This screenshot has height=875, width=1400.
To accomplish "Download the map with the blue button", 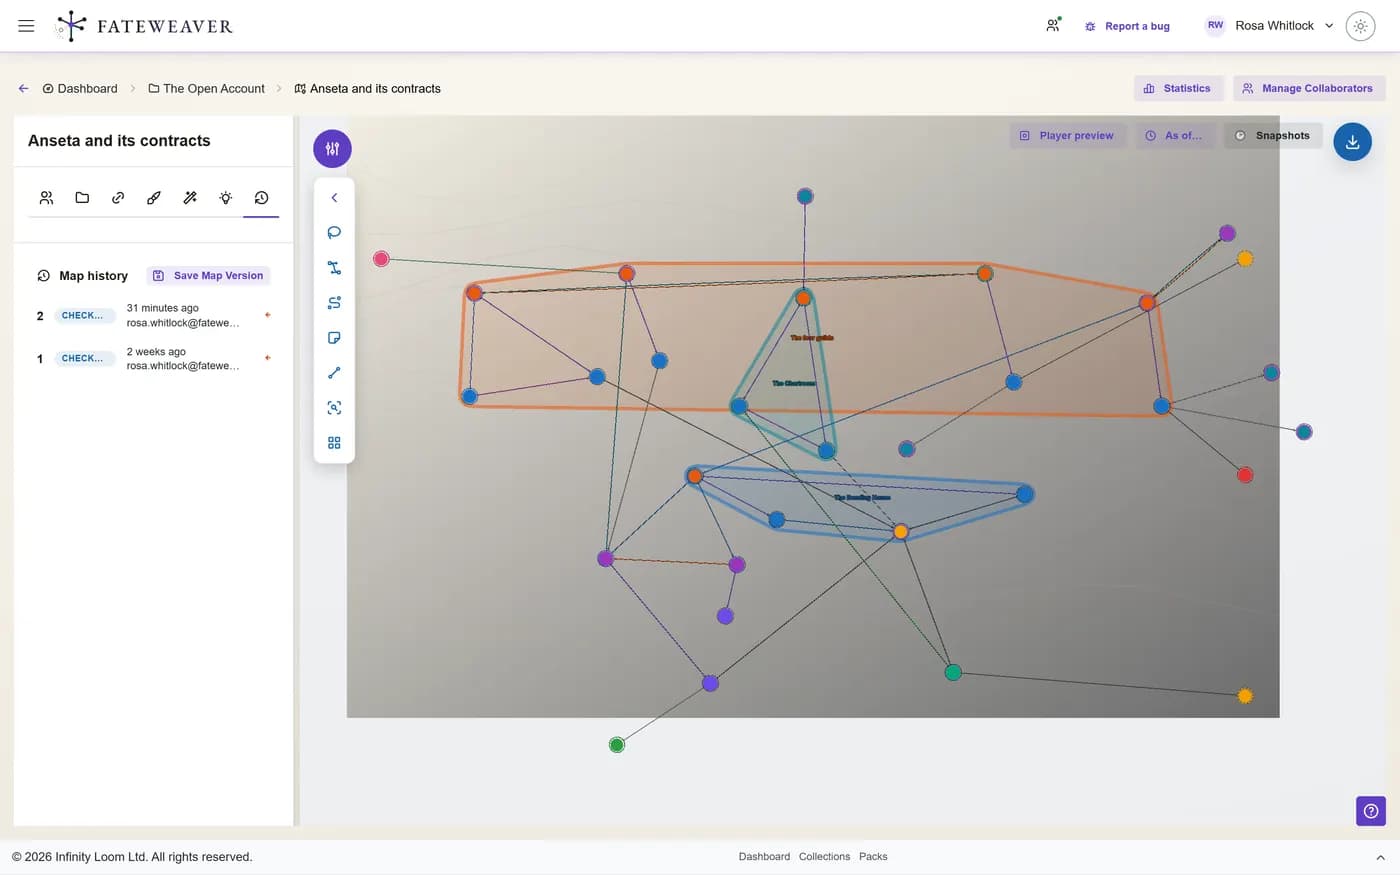I will 1352,142.
